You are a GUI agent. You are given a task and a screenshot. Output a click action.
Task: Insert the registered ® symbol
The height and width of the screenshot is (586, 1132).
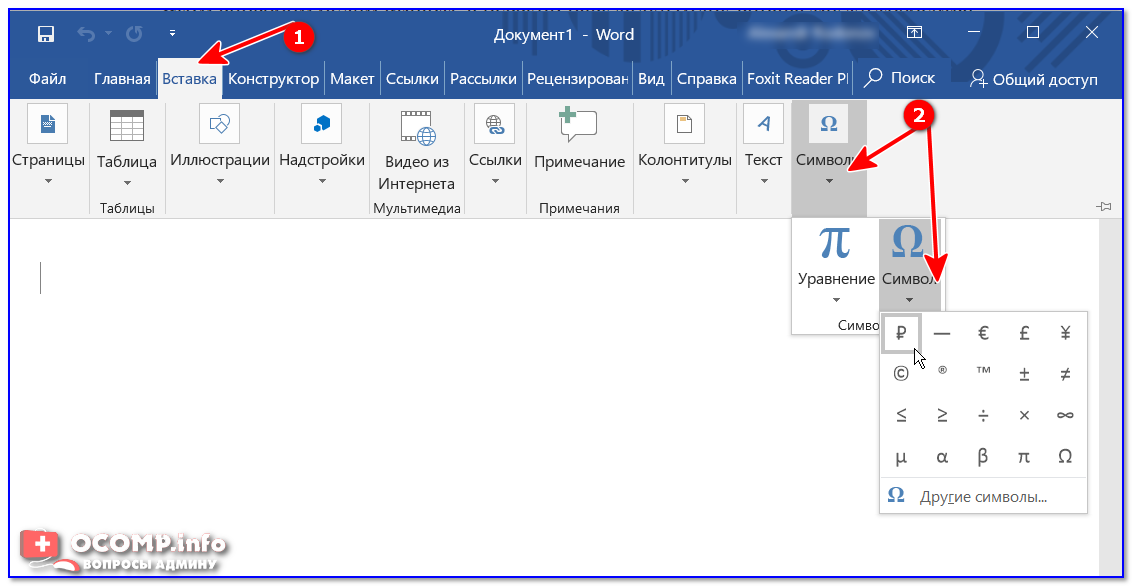pos(941,371)
